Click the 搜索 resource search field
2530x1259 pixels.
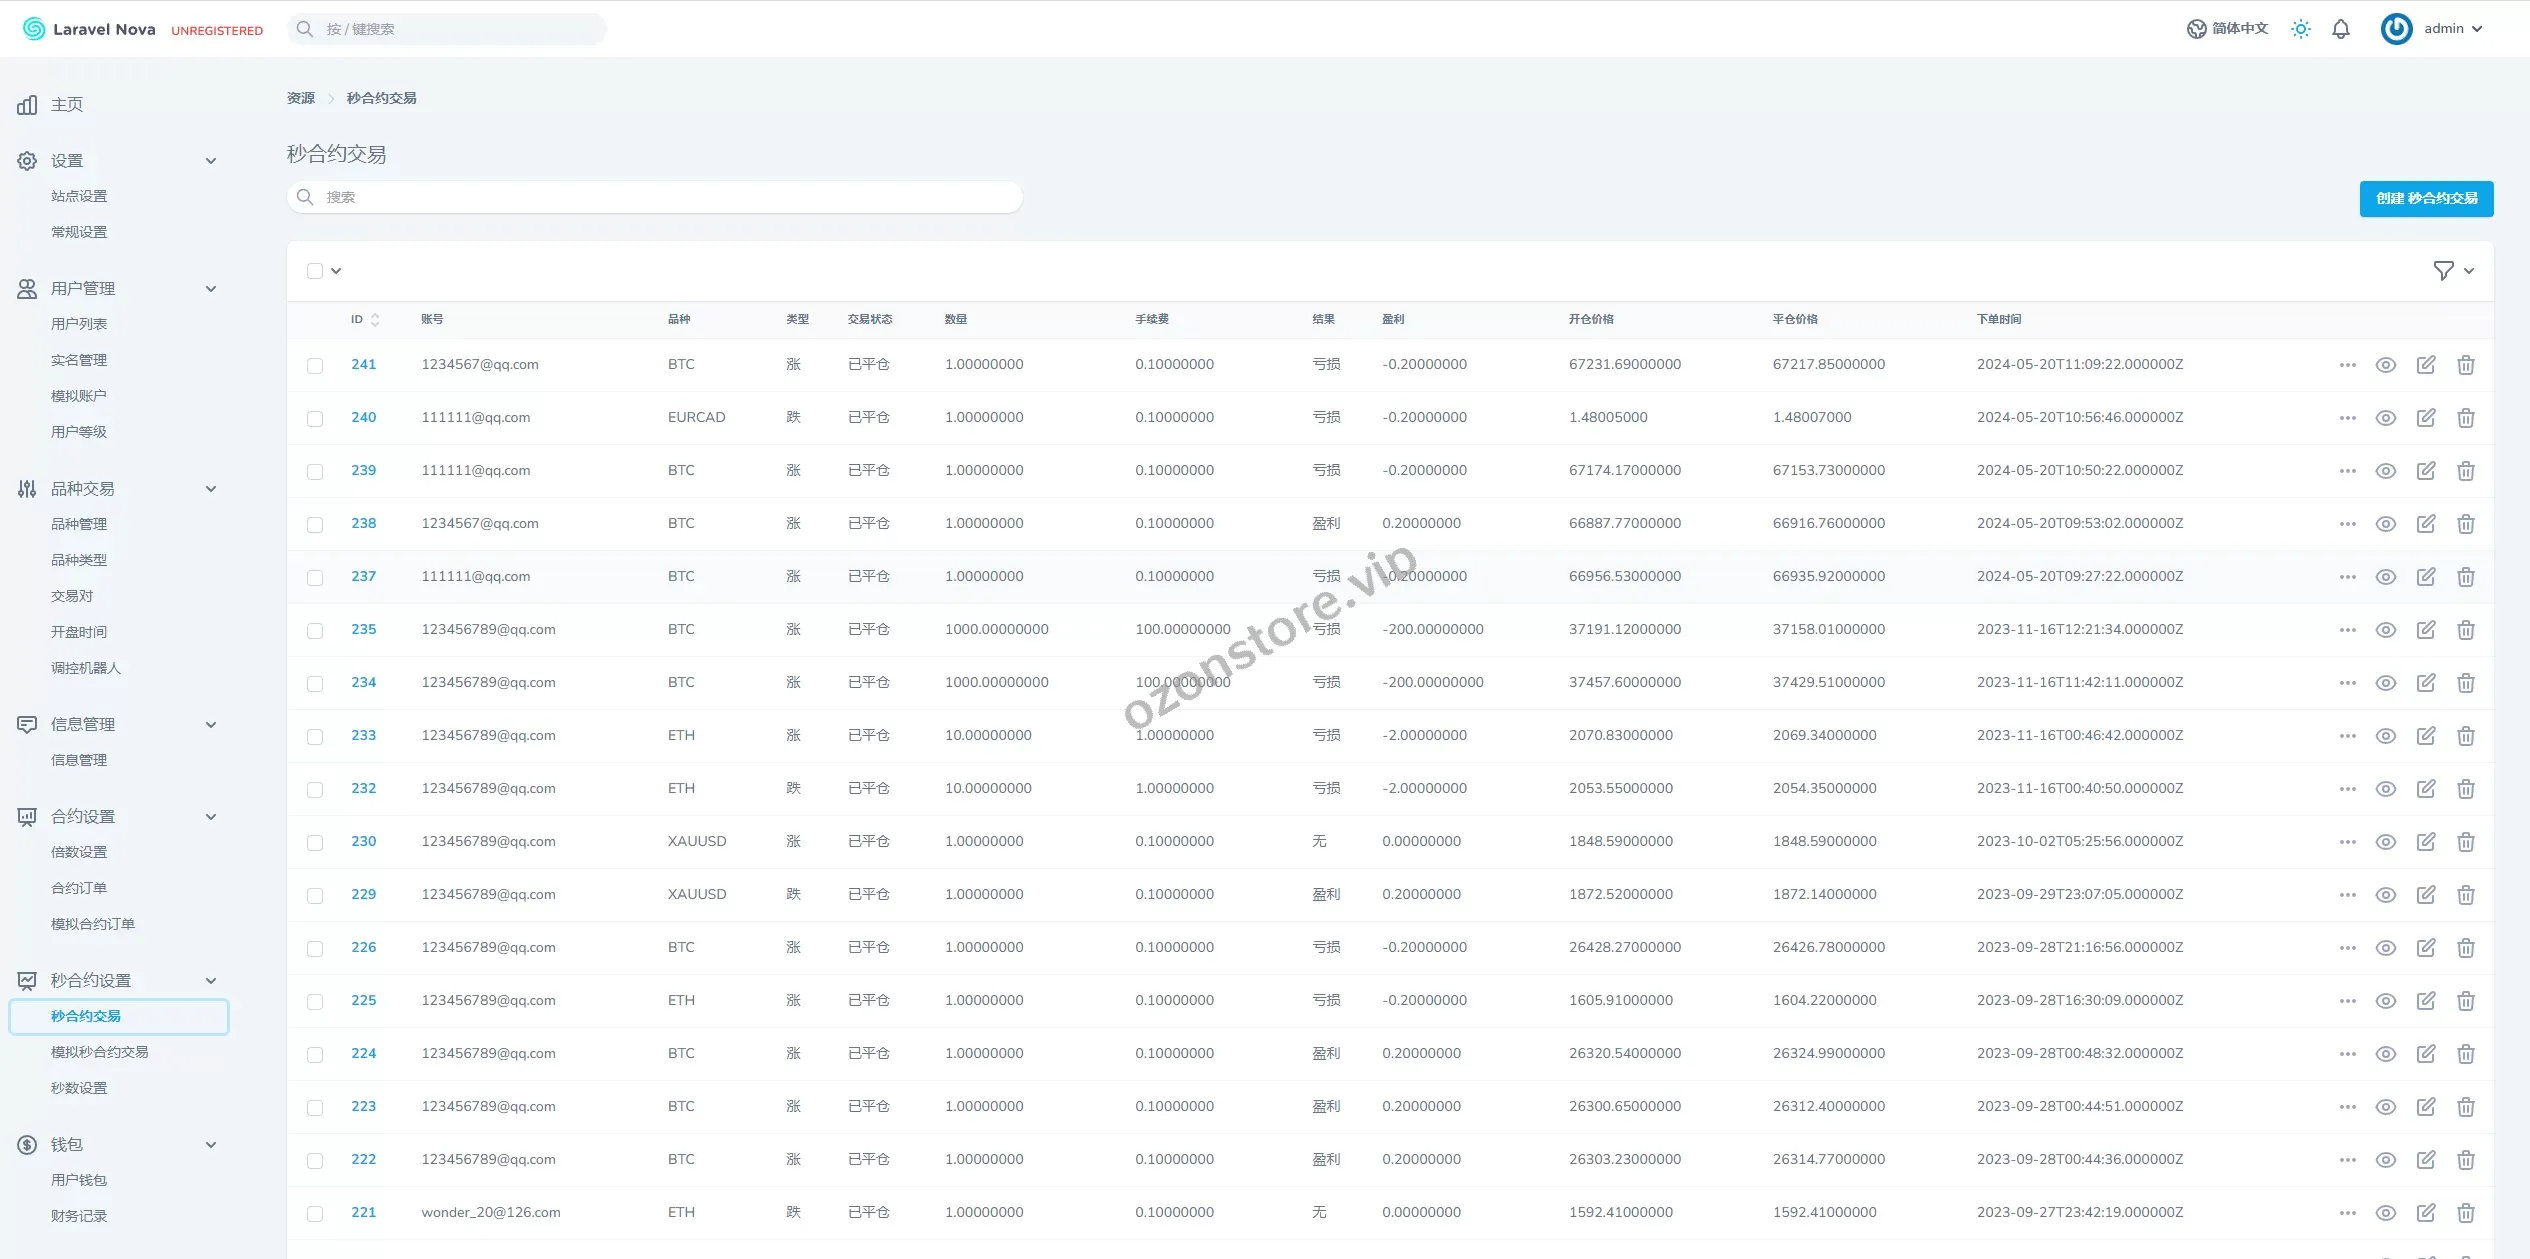[x=655, y=197]
